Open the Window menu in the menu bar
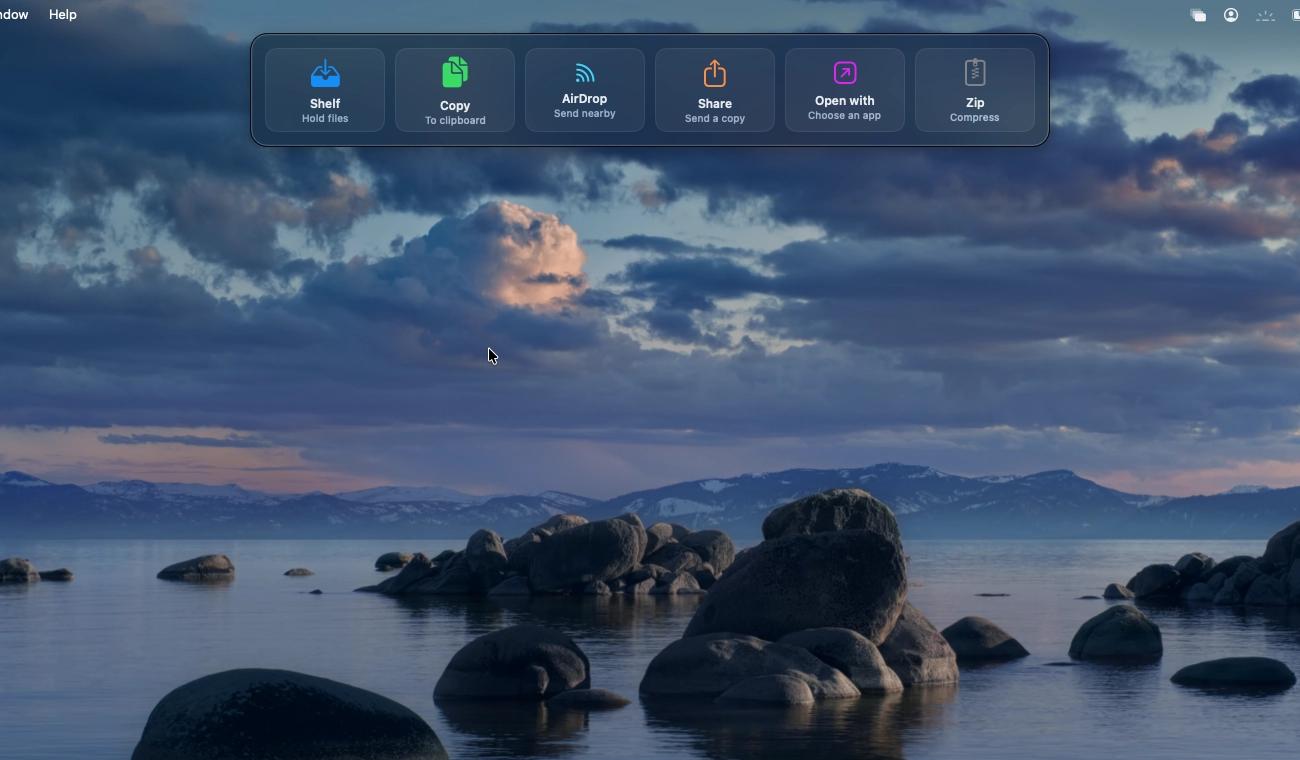Screen dimensions: 1300x760 click(x=13, y=15)
